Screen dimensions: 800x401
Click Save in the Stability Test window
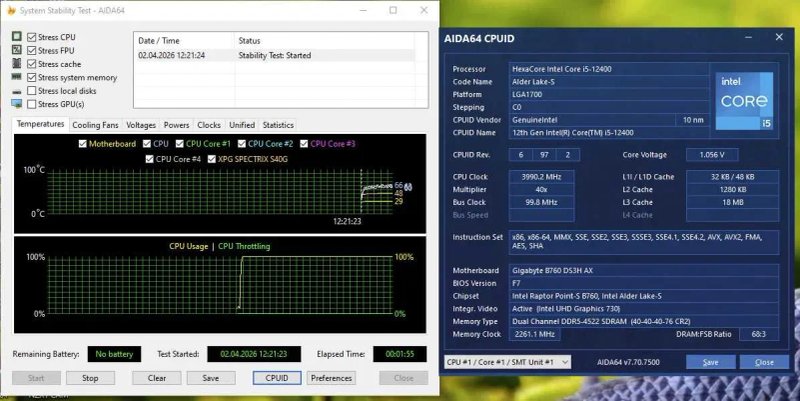[211, 378]
